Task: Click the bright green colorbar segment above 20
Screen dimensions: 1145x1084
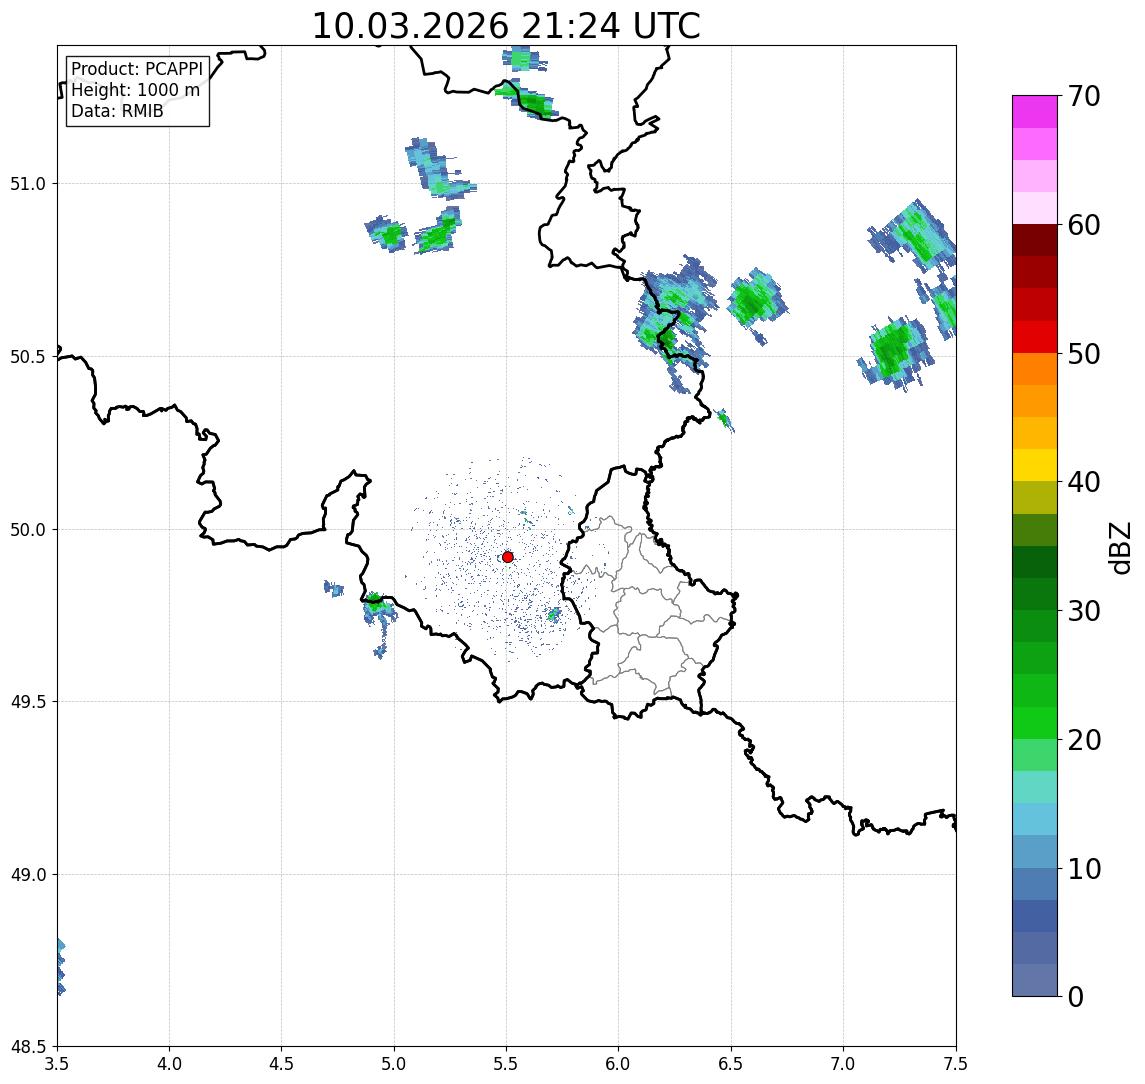Action: [x=1035, y=722]
